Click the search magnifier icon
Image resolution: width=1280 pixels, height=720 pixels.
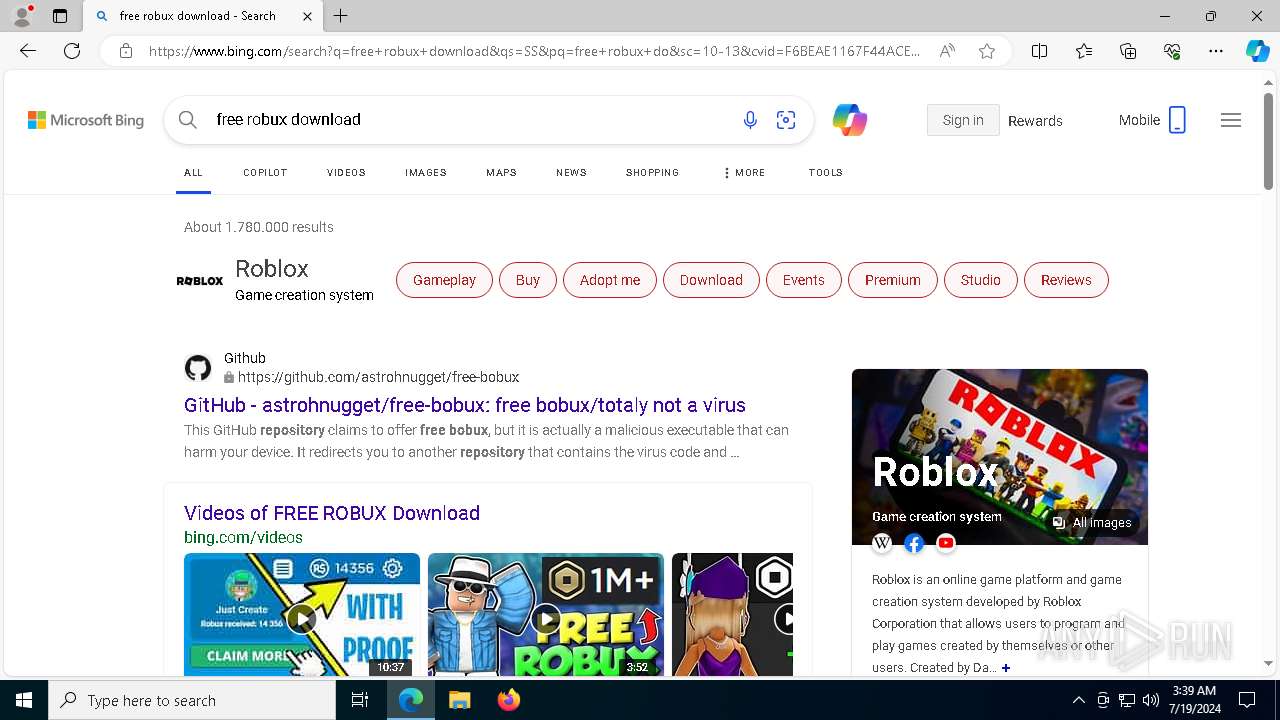[x=187, y=120]
